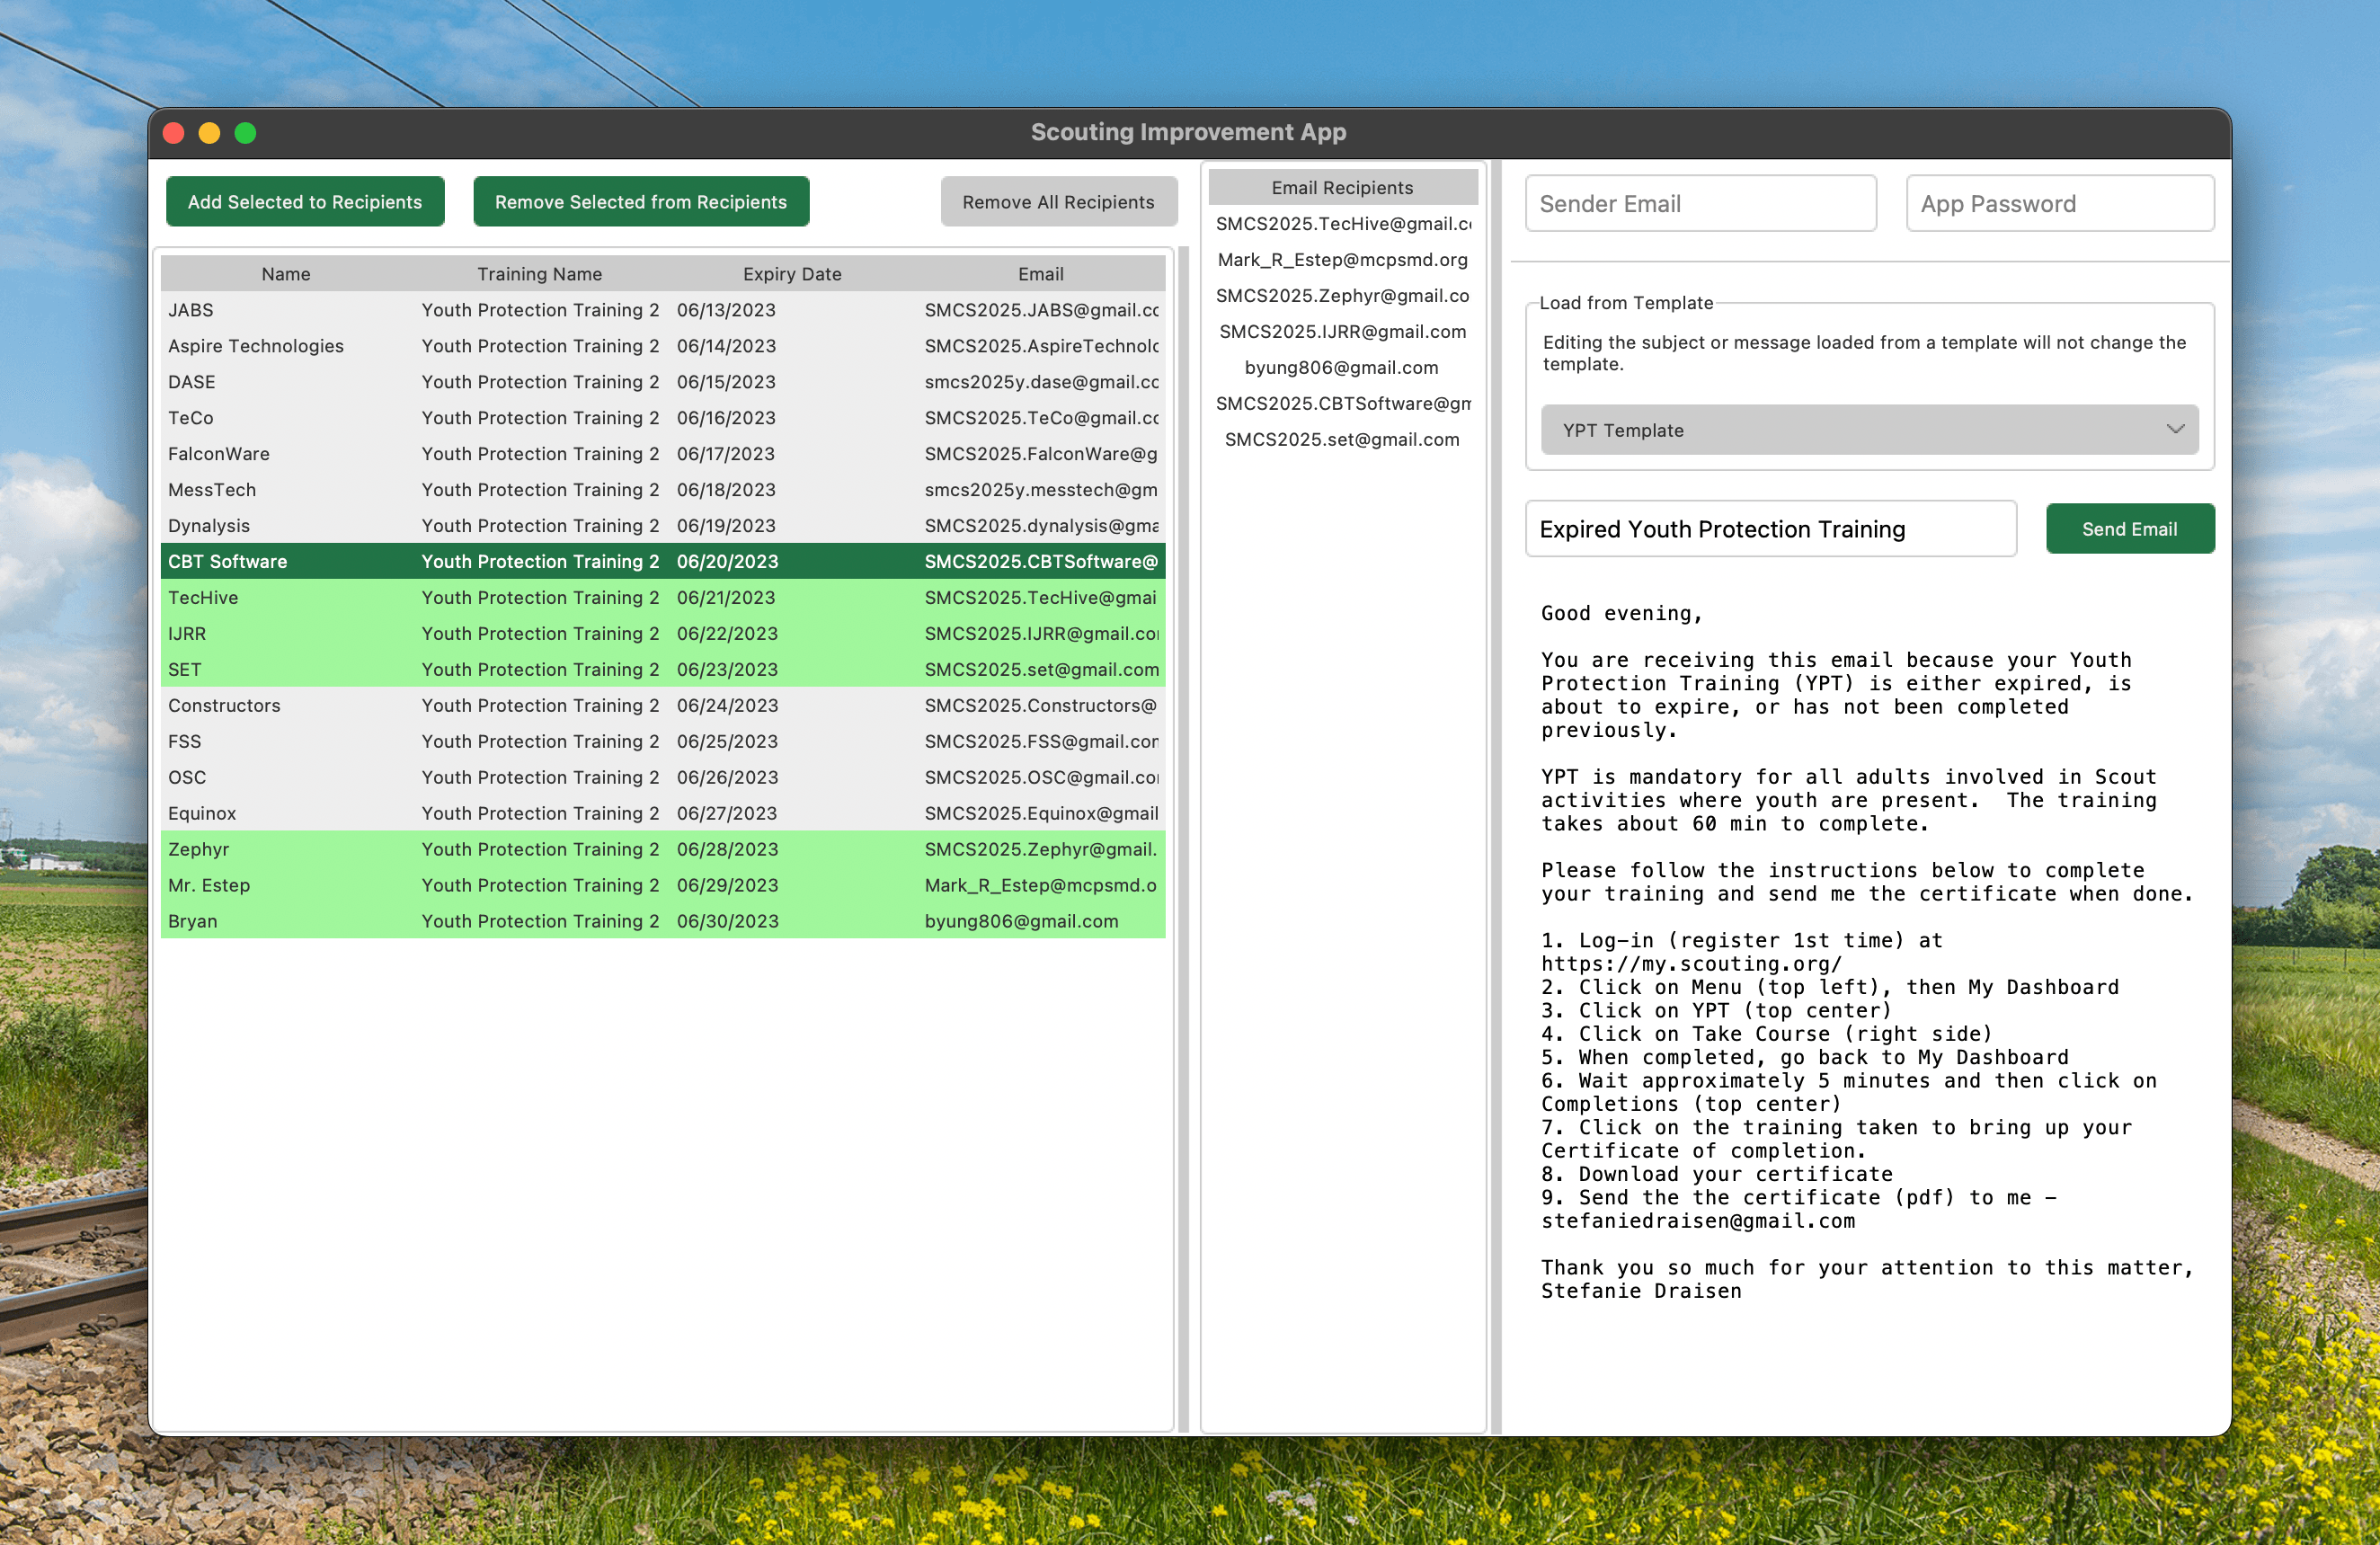Select the Dynalysis row in the table
This screenshot has height=1545, width=2380.
point(400,525)
